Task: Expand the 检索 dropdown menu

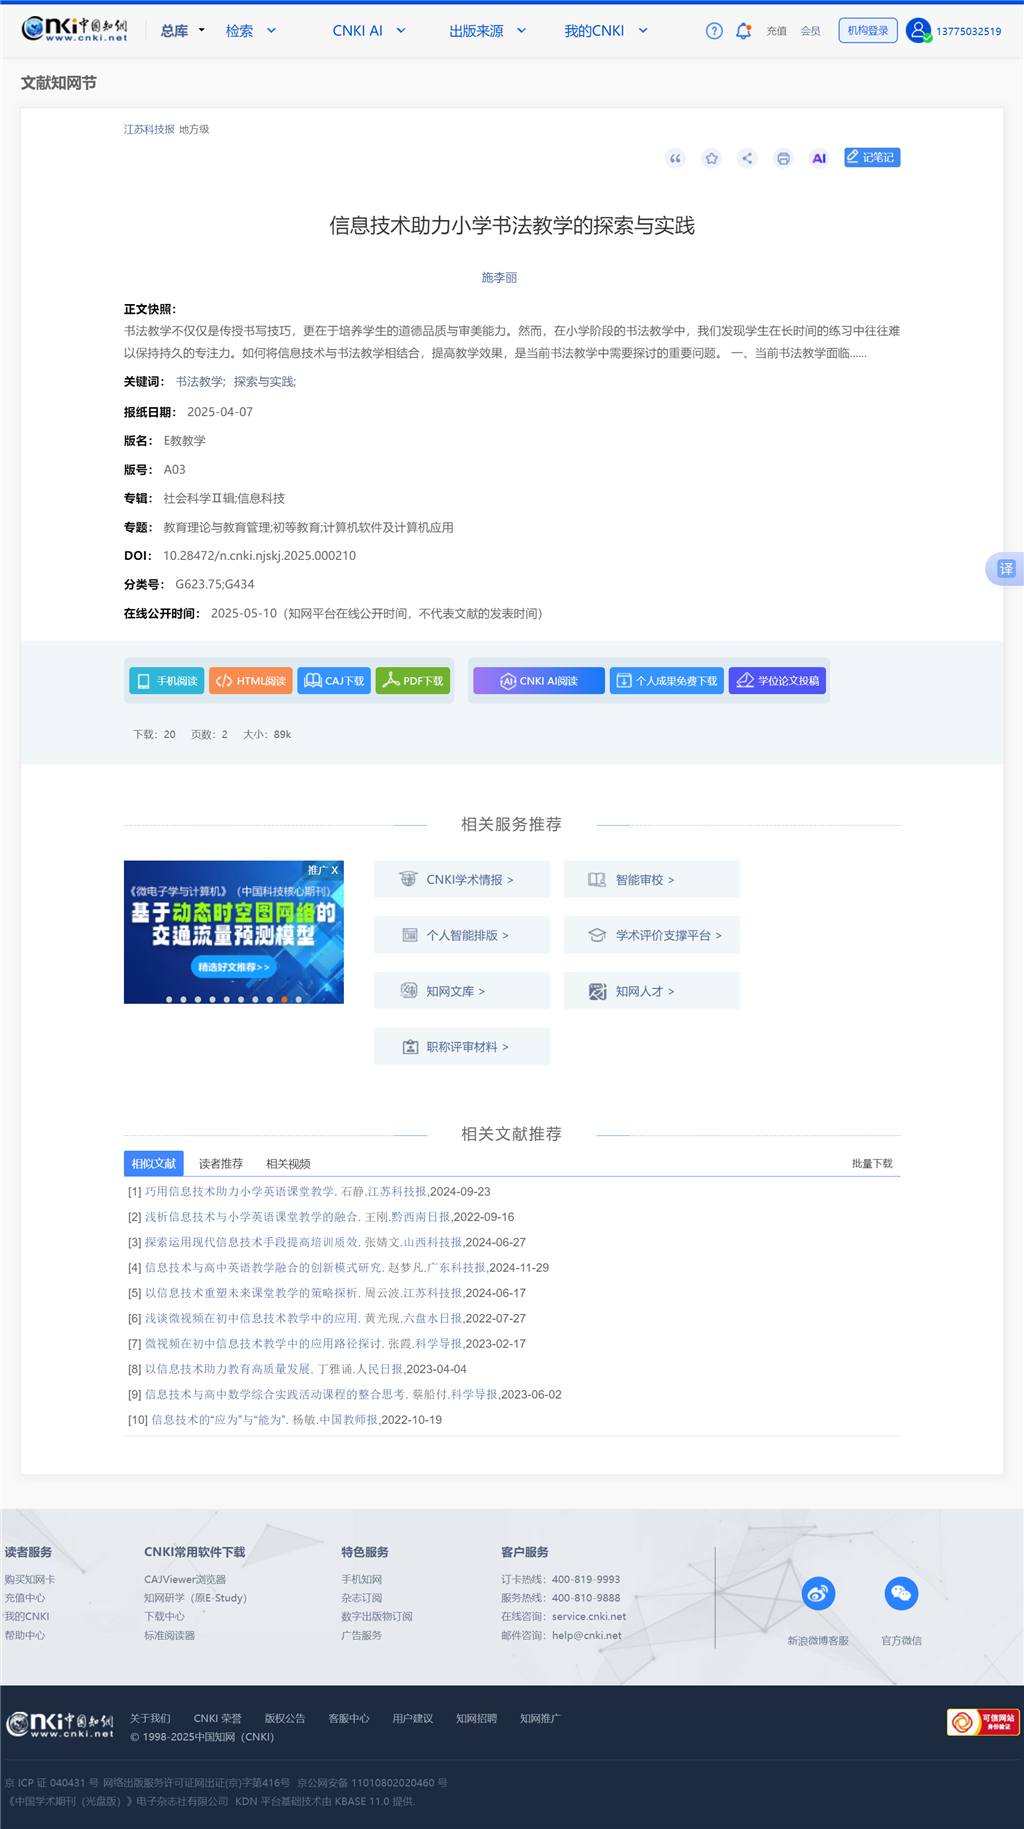Action: coord(250,31)
